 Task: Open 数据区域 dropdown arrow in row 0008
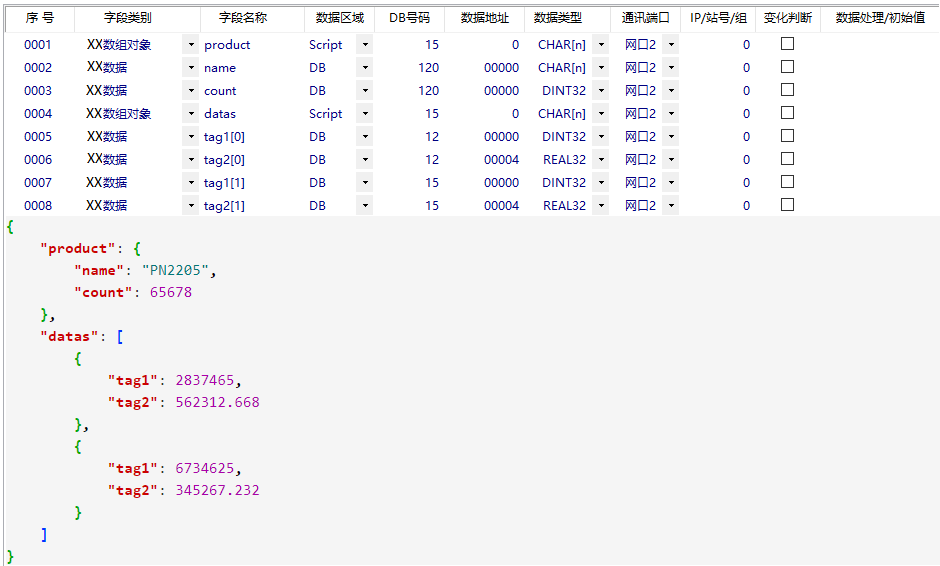pyautogui.click(x=365, y=206)
